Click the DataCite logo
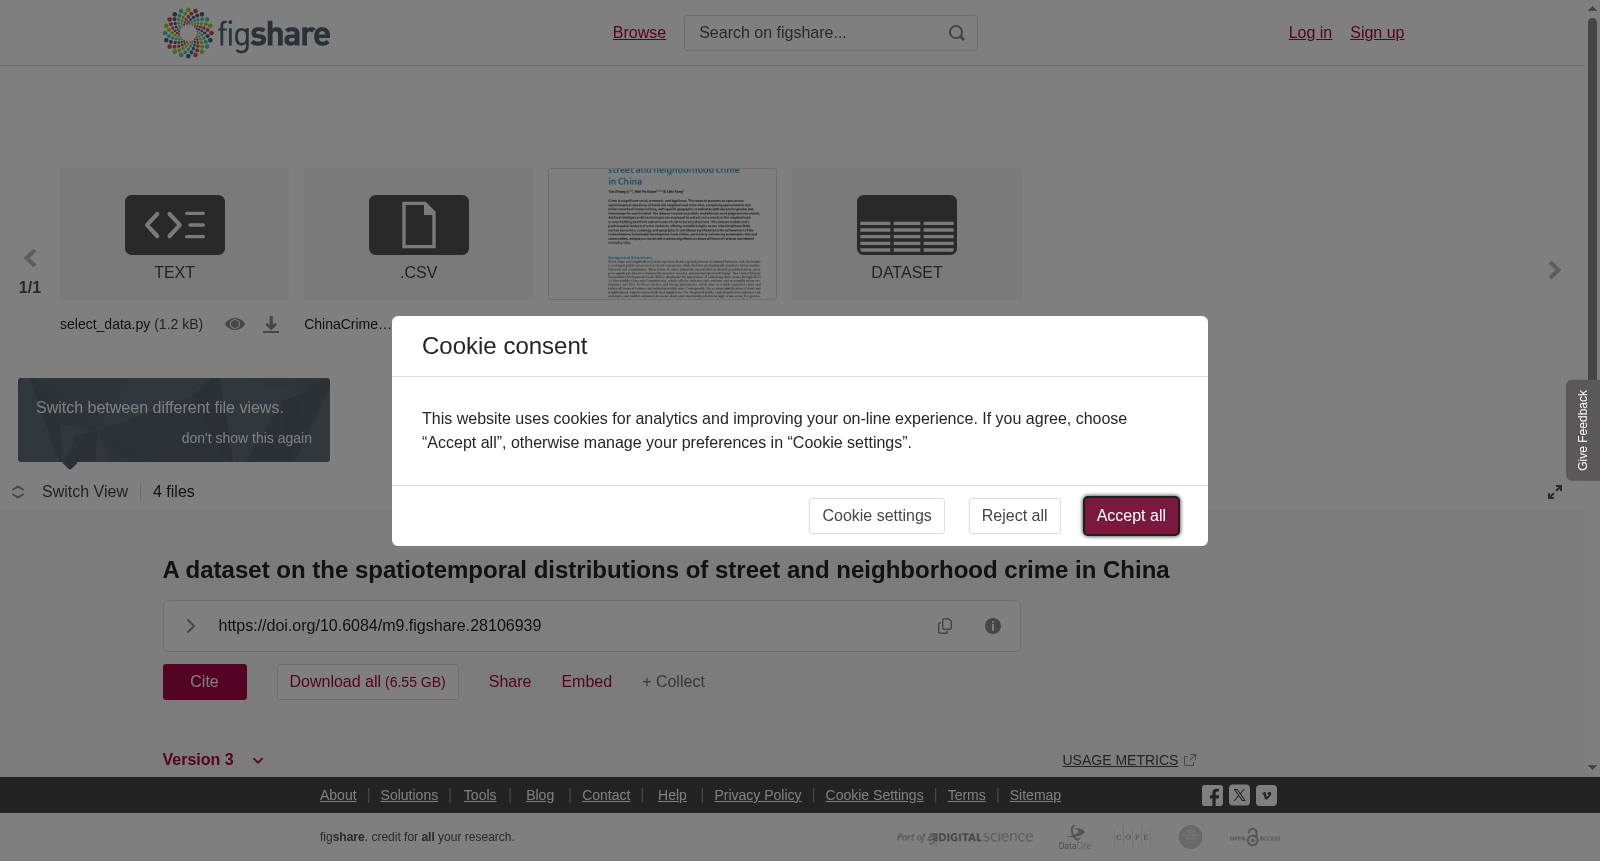 [1075, 837]
